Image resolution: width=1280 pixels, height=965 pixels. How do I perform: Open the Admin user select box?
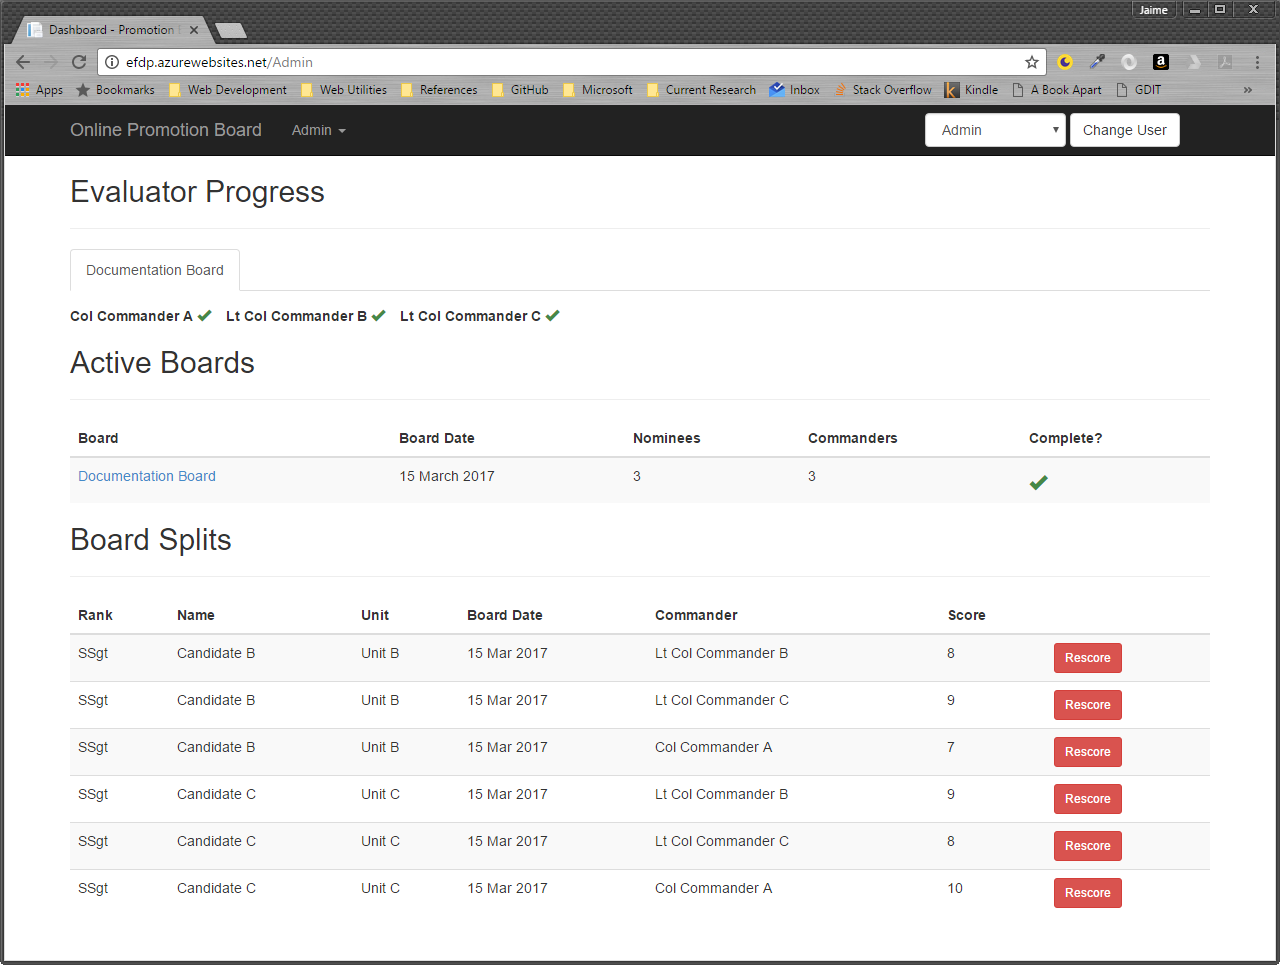coord(994,130)
